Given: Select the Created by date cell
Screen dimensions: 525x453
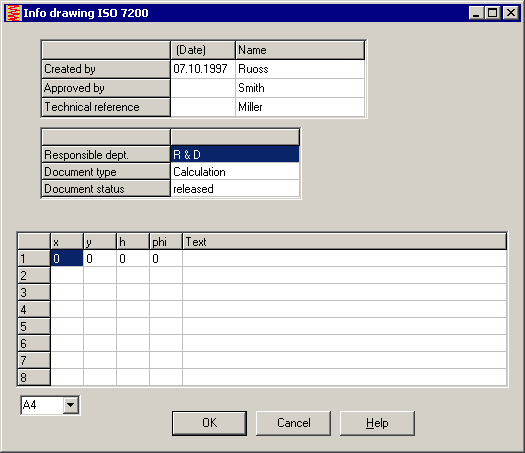Looking at the screenshot, I should coord(203,69).
